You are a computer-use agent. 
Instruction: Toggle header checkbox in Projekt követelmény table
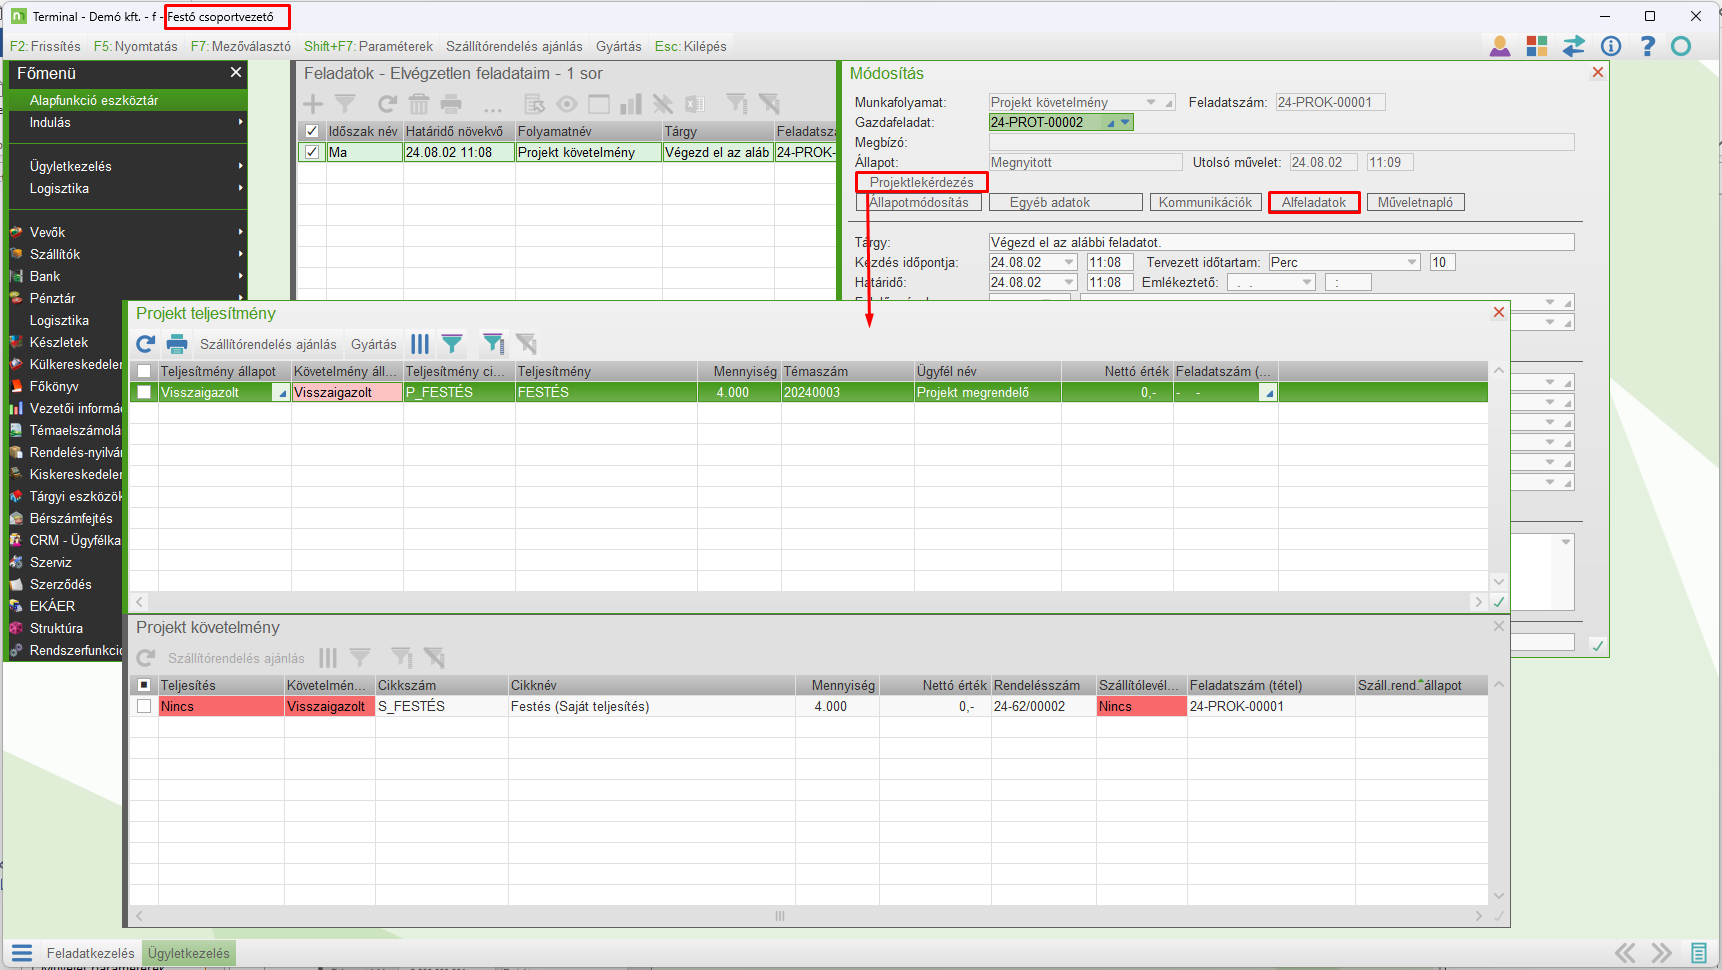(x=144, y=685)
